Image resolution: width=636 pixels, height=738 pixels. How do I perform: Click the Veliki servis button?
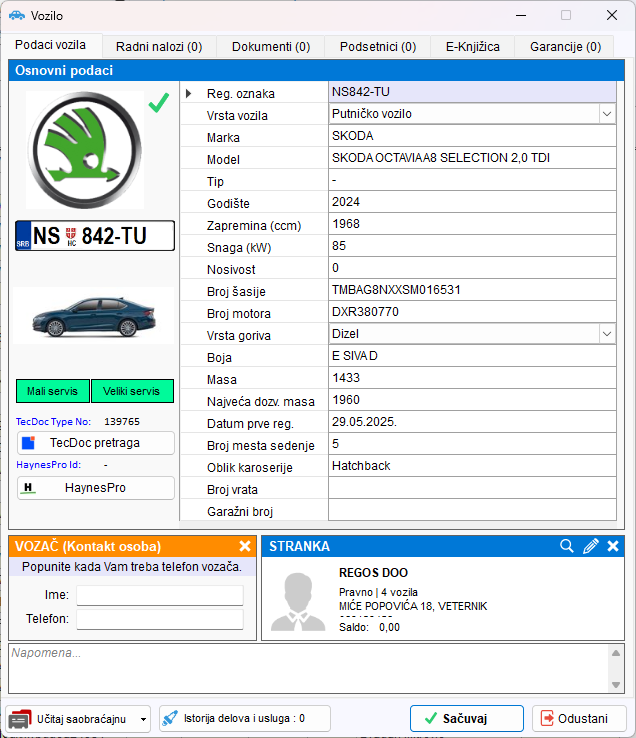coord(132,391)
